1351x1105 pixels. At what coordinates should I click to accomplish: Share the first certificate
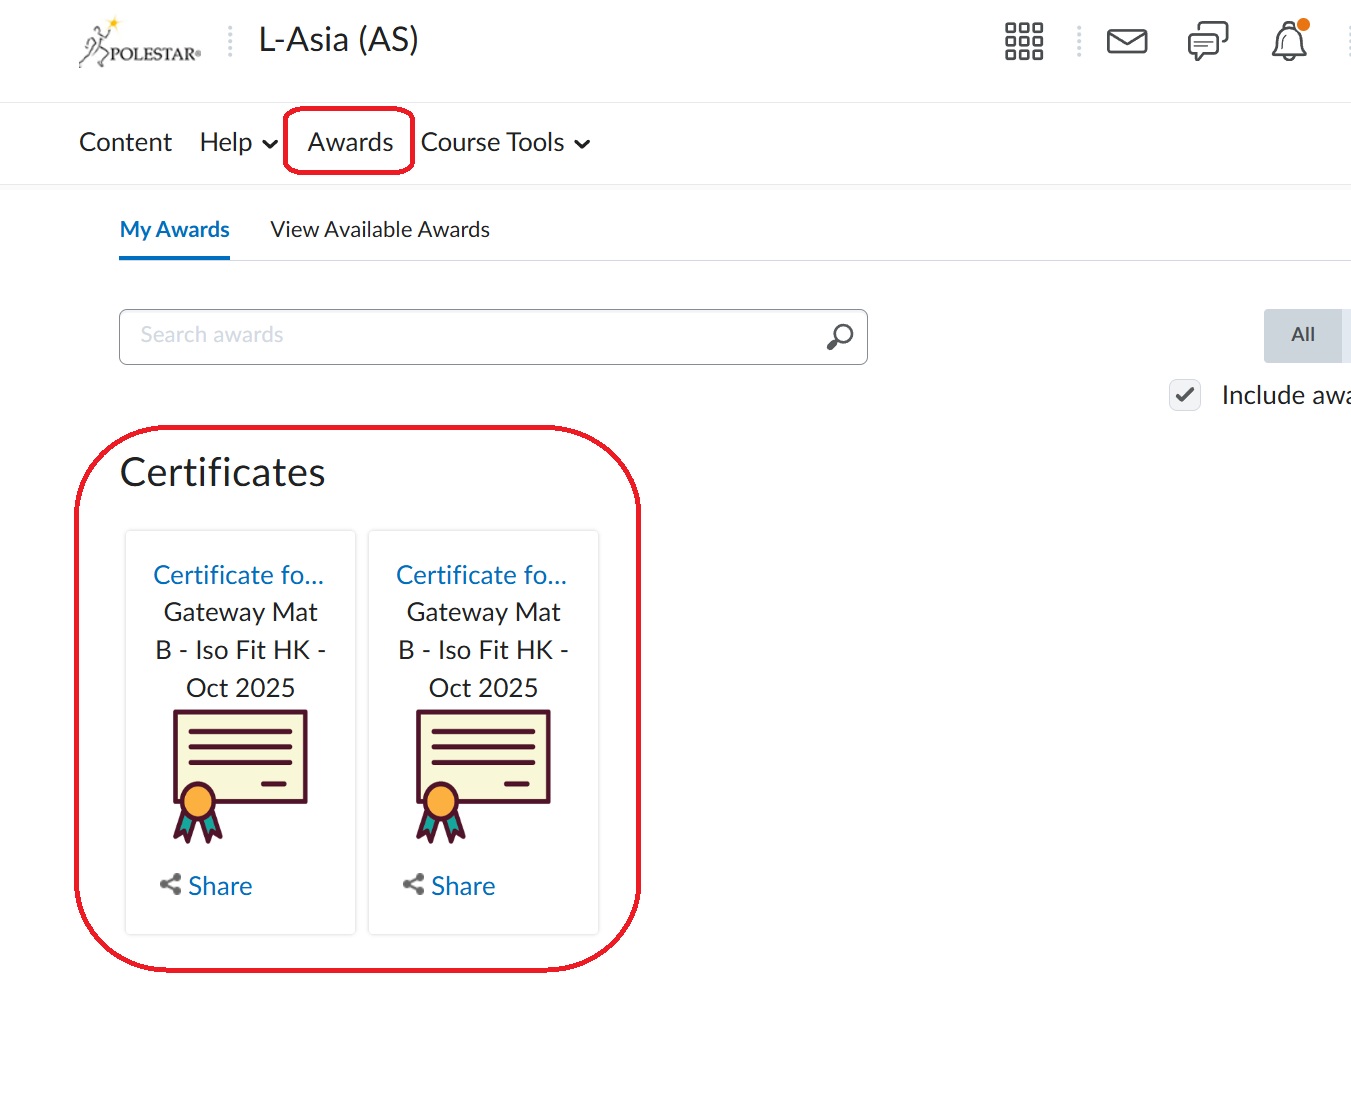point(207,886)
